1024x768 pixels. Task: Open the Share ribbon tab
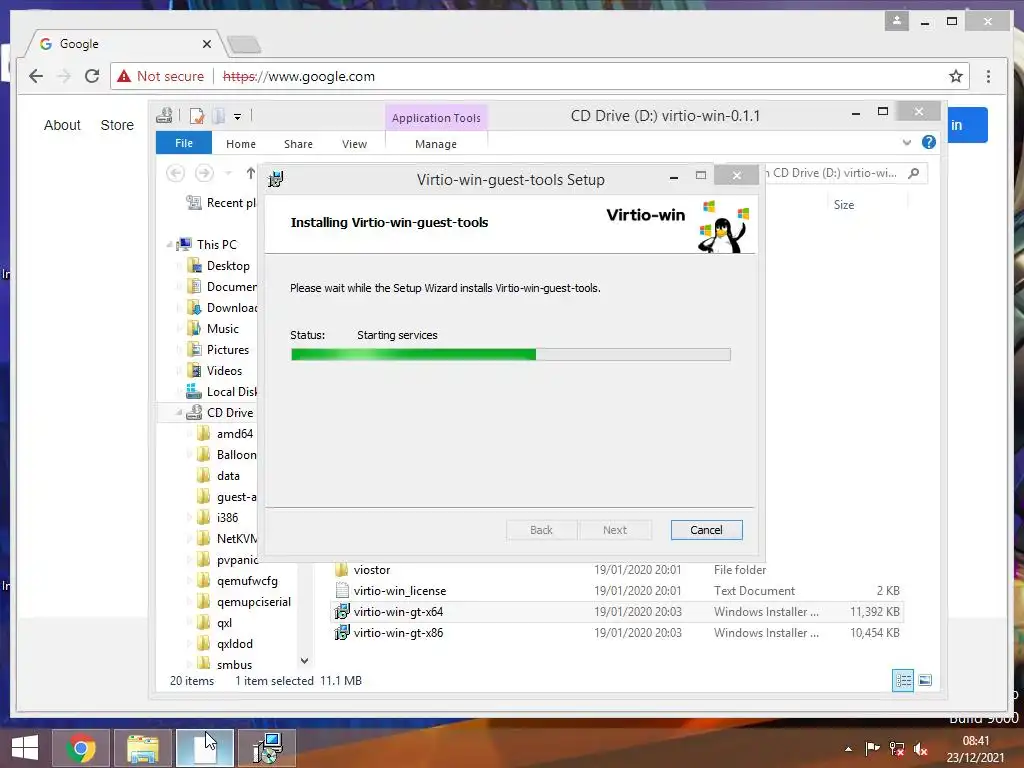point(298,144)
